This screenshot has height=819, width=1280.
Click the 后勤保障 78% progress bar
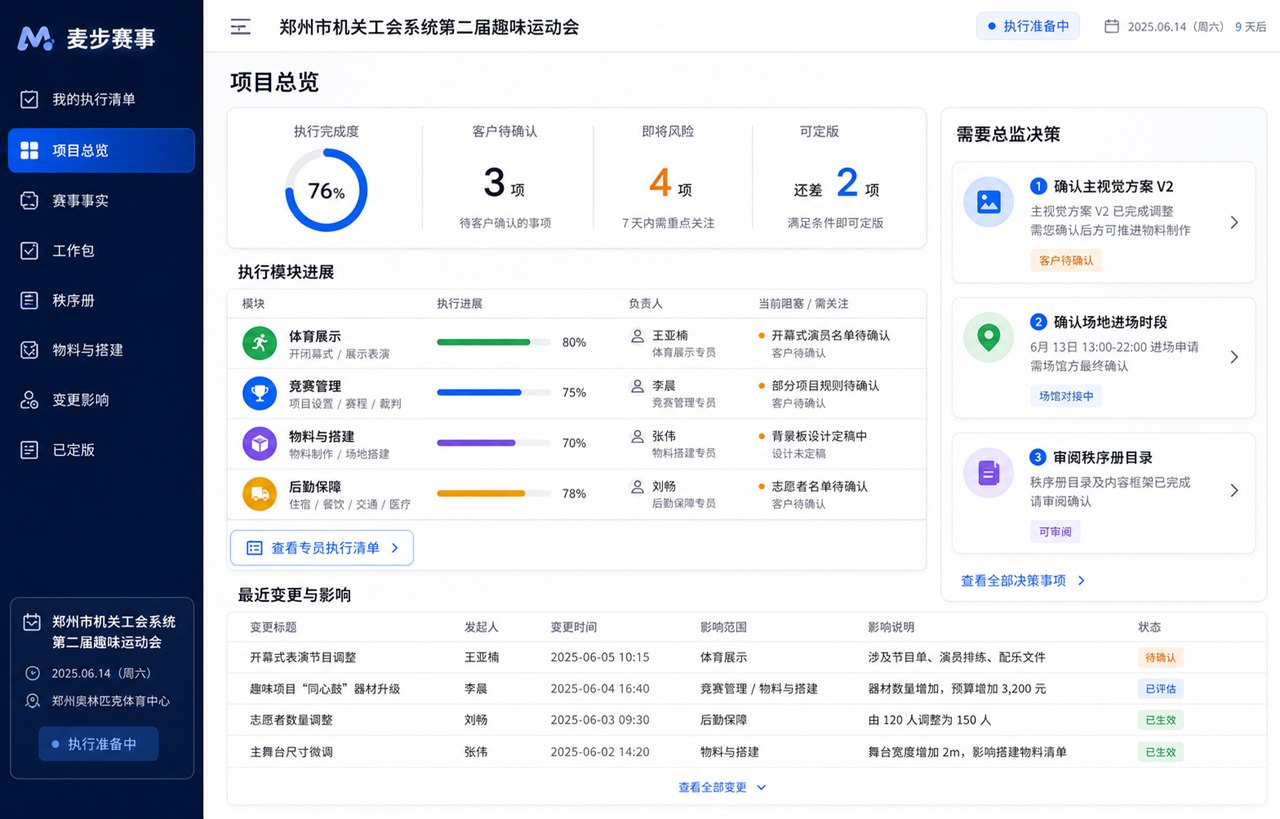493,493
